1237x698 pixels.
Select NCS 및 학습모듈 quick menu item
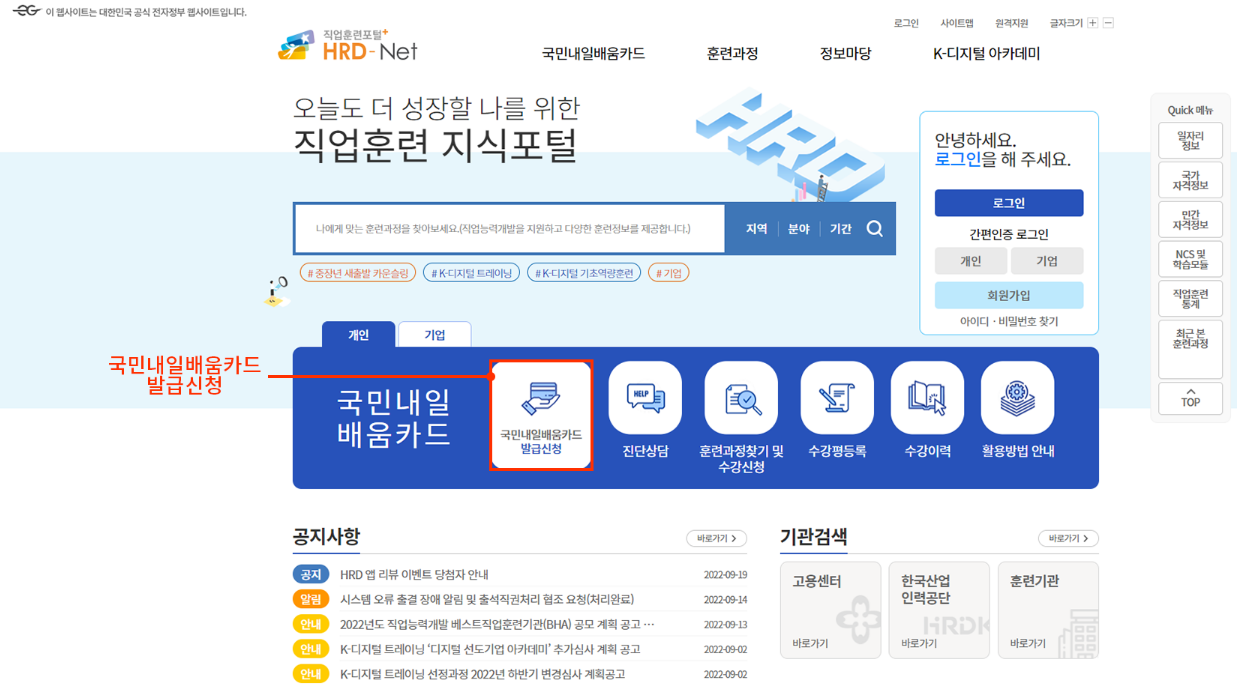click(x=1190, y=258)
